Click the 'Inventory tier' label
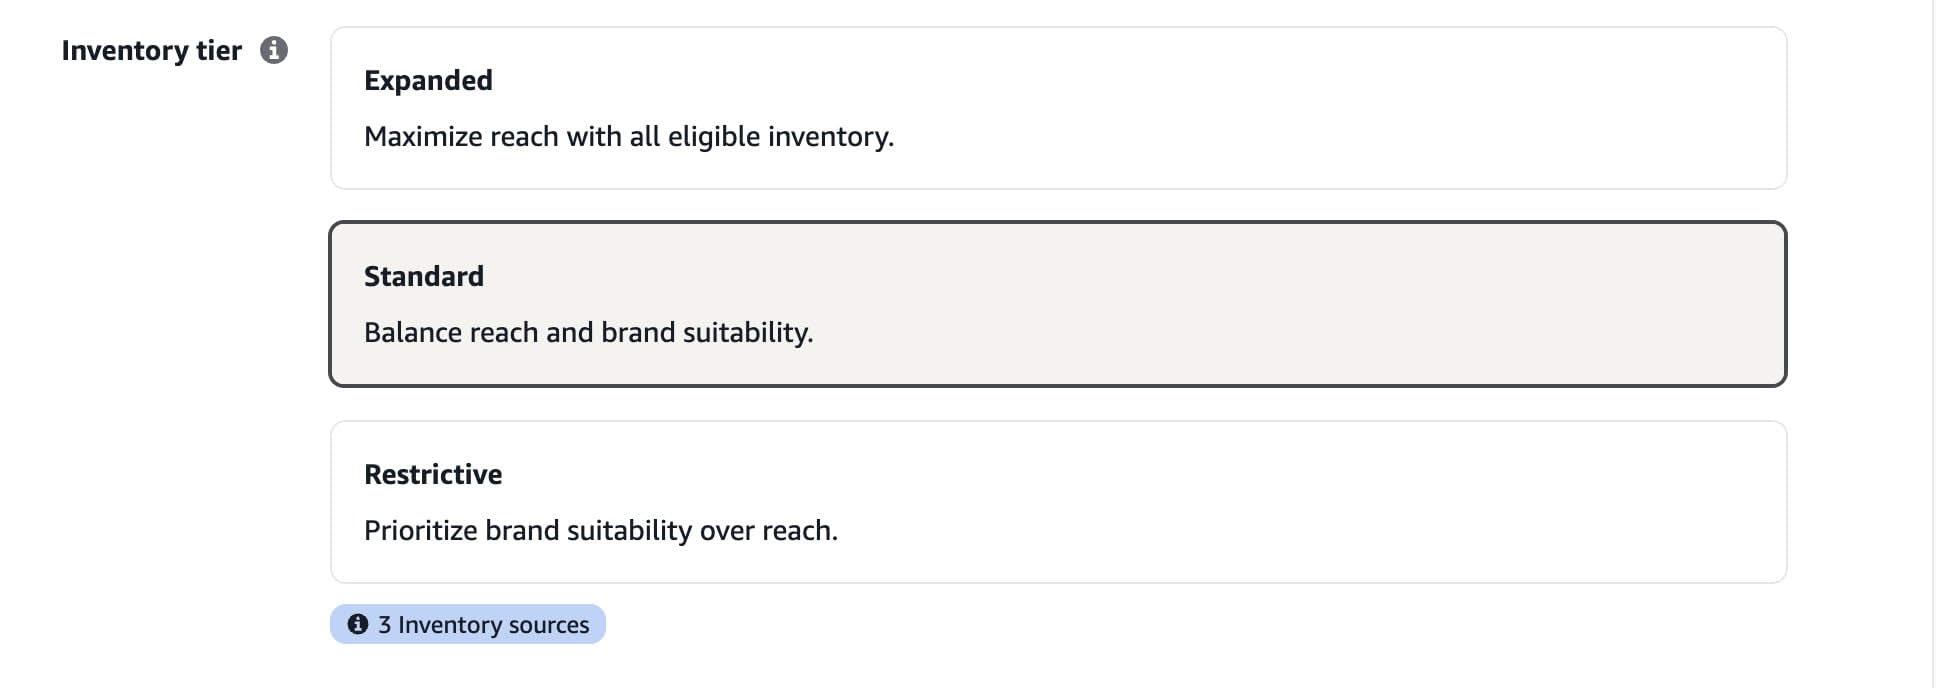Screen dimensions: 1936x688 [x=152, y=50]
